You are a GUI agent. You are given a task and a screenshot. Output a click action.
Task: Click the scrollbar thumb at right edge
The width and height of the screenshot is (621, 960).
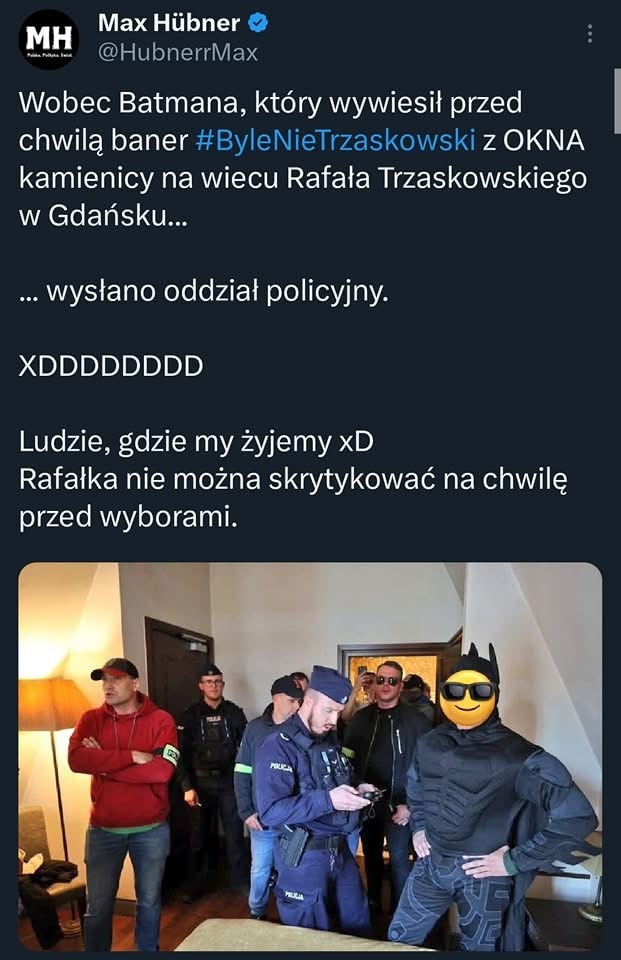tap(617, 101)
